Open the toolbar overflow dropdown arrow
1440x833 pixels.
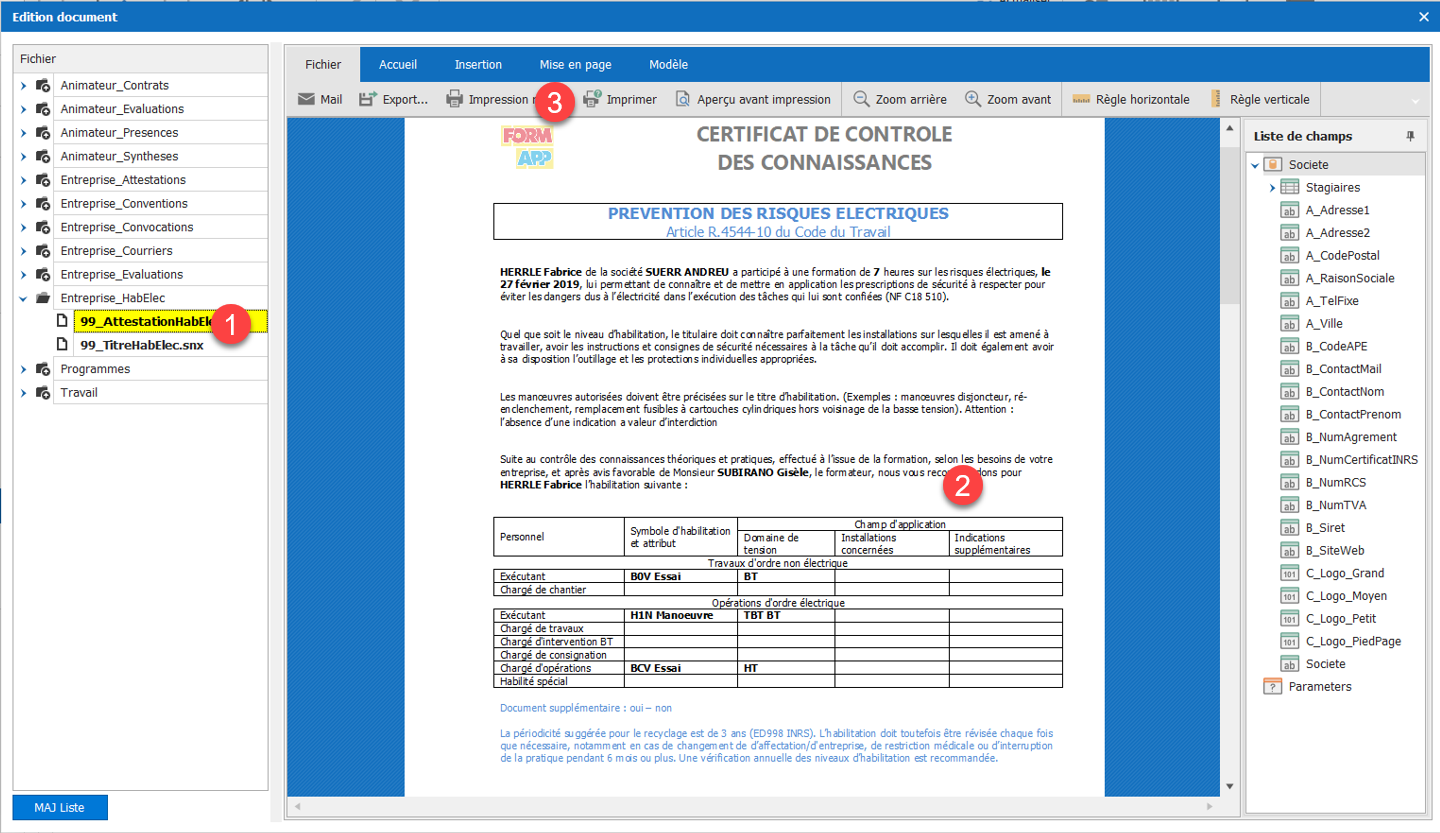1414,101
